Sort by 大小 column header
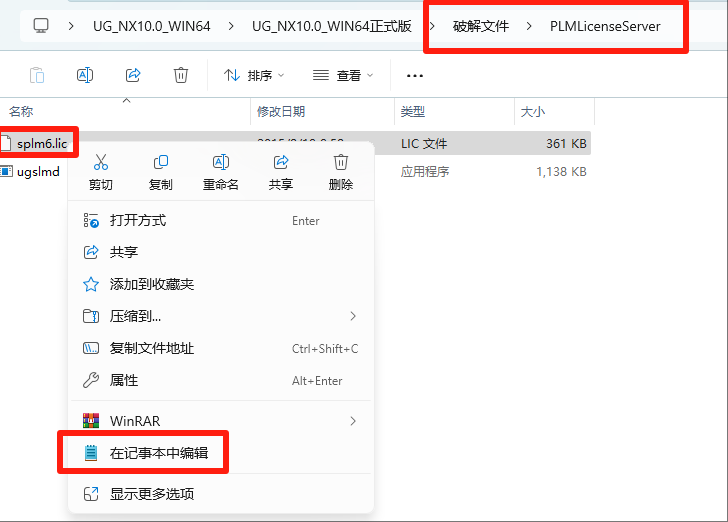 pos(533,111)
